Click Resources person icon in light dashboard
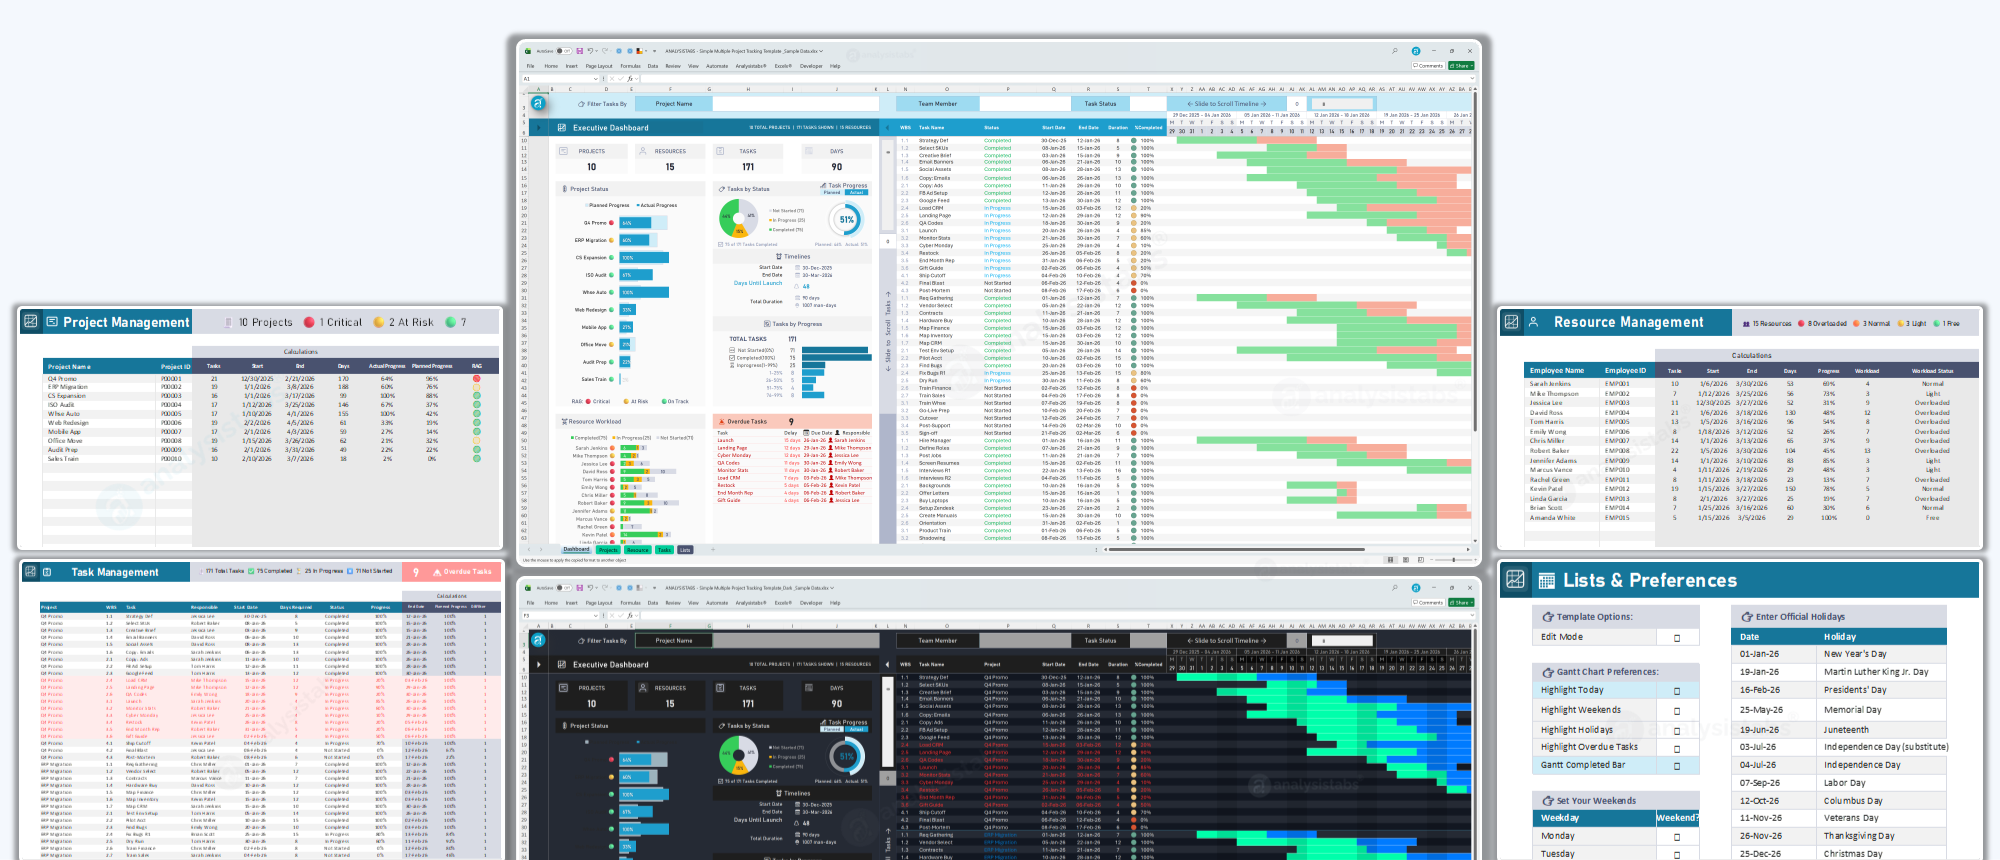This screenshot has width=2000, height=860. (643, 151)
